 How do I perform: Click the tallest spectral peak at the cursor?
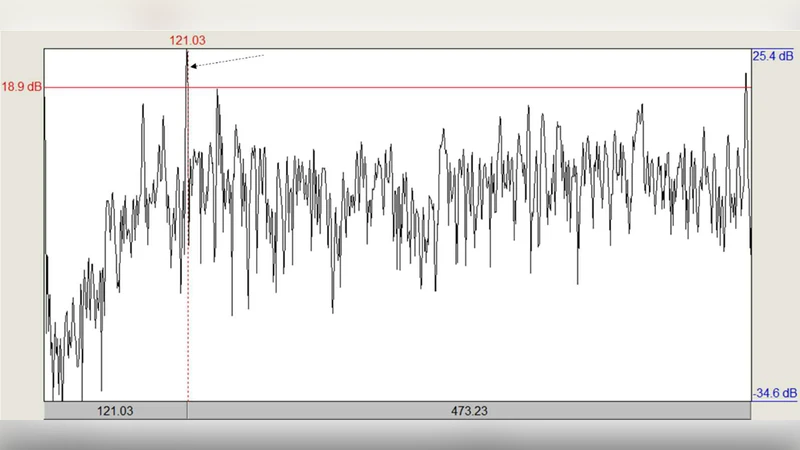point(186,54)
